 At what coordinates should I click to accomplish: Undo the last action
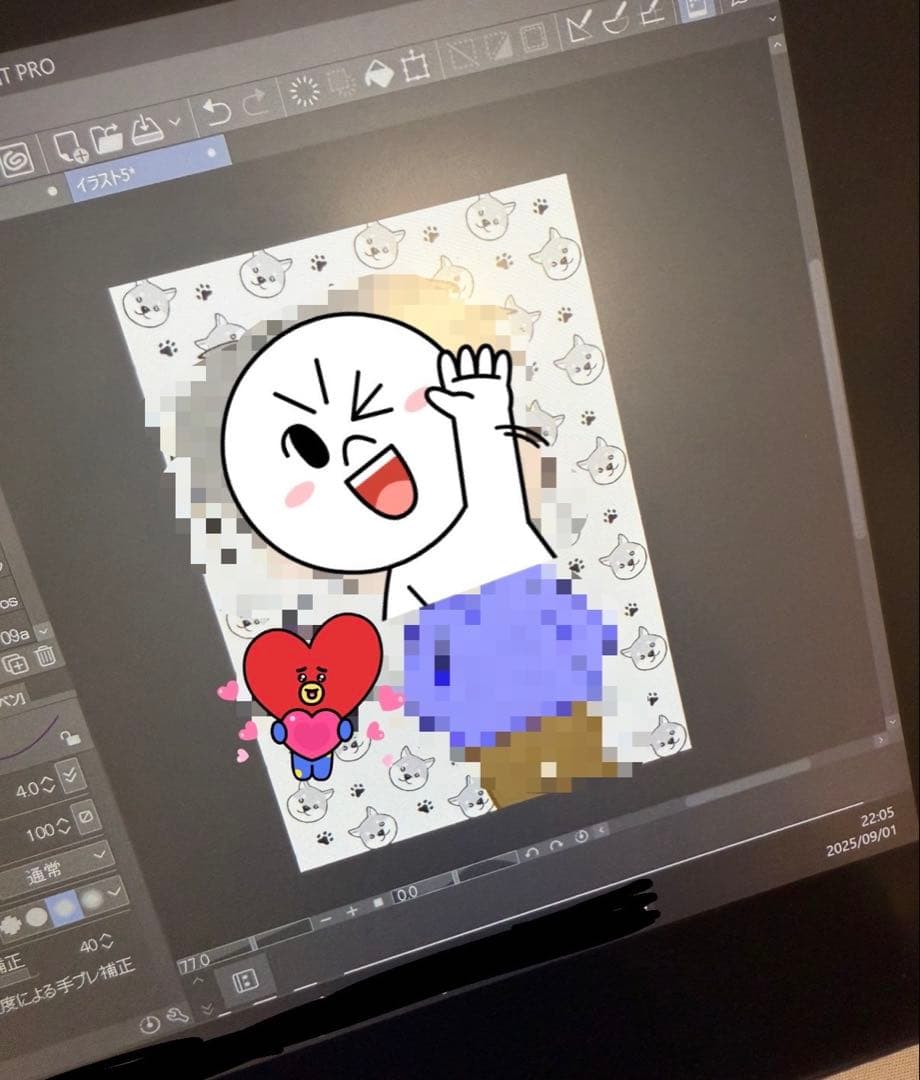[216, 111]
